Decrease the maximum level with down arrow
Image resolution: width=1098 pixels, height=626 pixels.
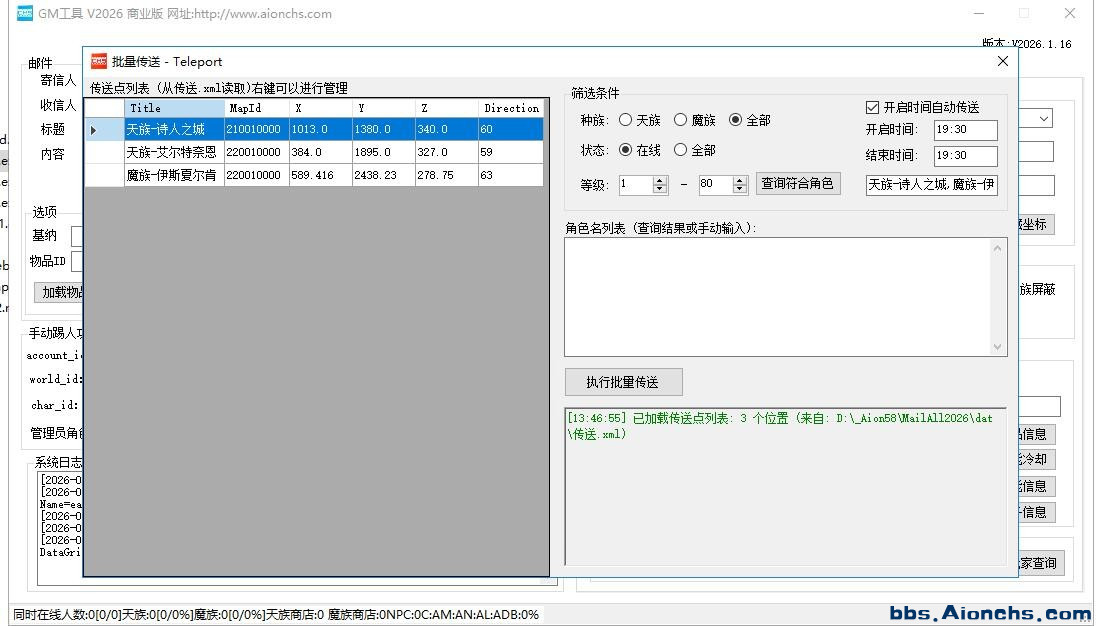tap(740, 189)
